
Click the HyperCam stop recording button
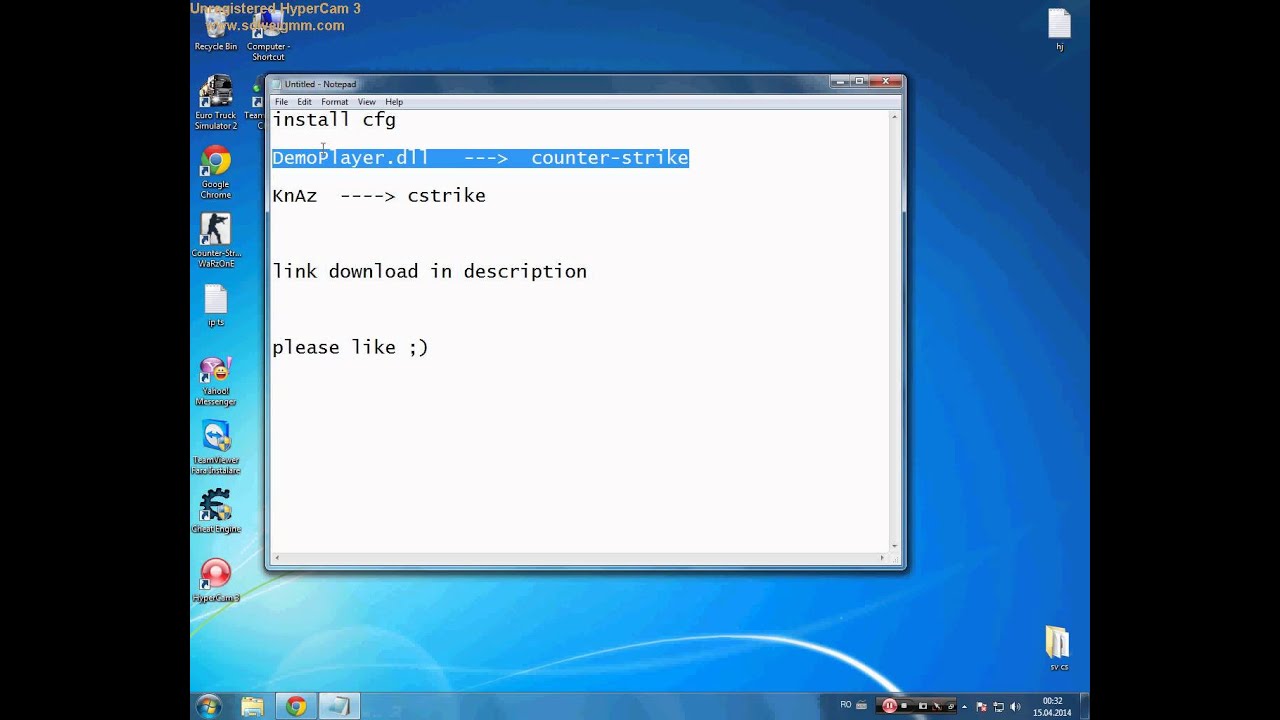(x=904, y=705)
